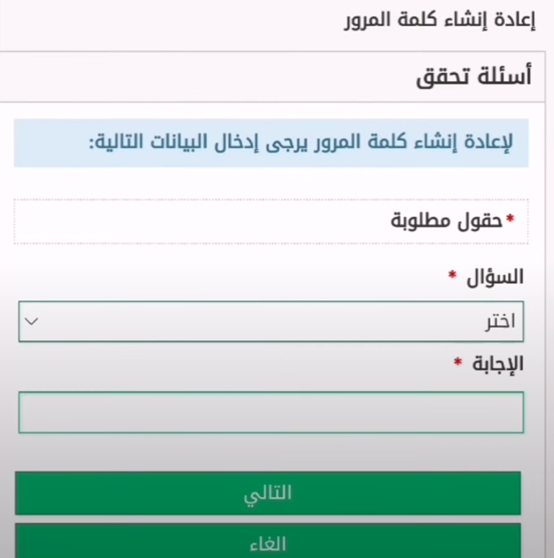The height and width of the screenshot is (558, 554).
Task: Click the السؤال field label
Action: pyautogui.click(x=495, y=277)
